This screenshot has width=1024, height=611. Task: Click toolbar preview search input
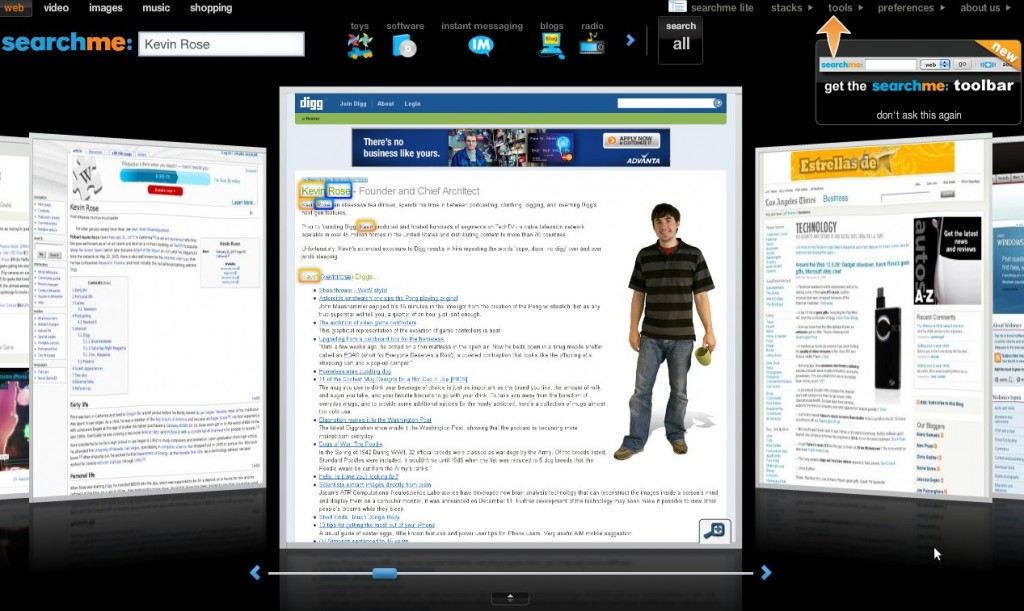coord(891,65)
